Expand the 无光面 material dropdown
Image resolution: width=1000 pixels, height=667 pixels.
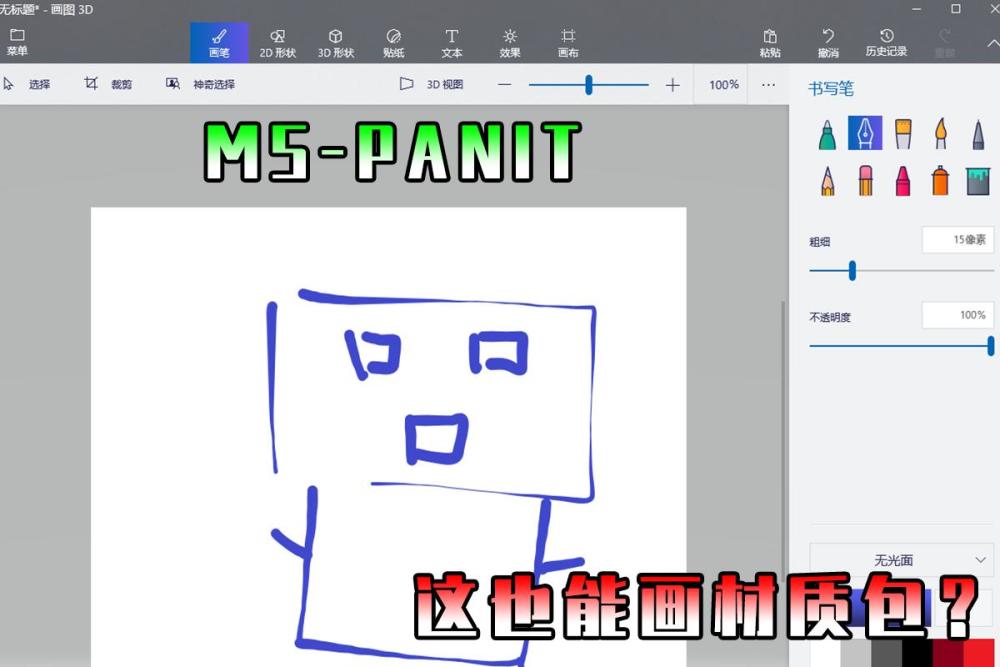click(901, 560)
